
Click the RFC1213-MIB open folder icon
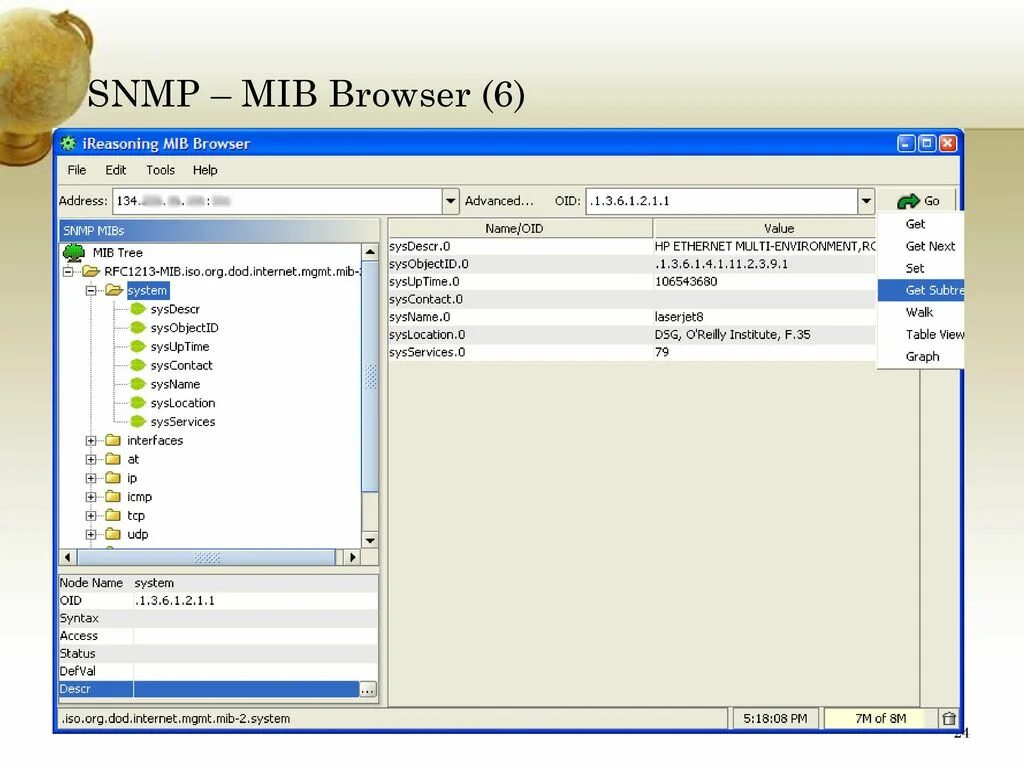[91, 271]
